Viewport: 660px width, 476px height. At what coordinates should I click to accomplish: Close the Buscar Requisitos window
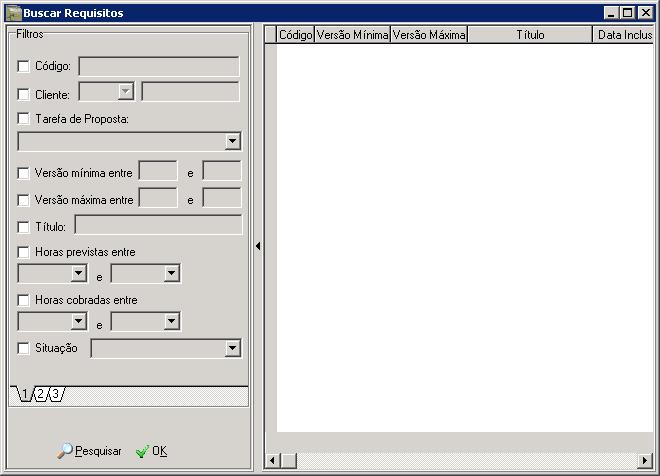(646, 13)
